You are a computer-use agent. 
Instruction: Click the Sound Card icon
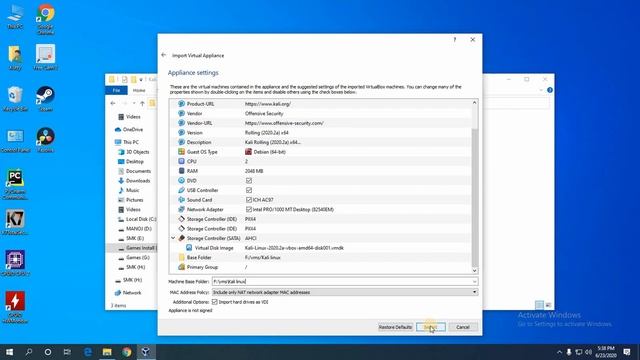pyautogui.click(x=181, y=200)
